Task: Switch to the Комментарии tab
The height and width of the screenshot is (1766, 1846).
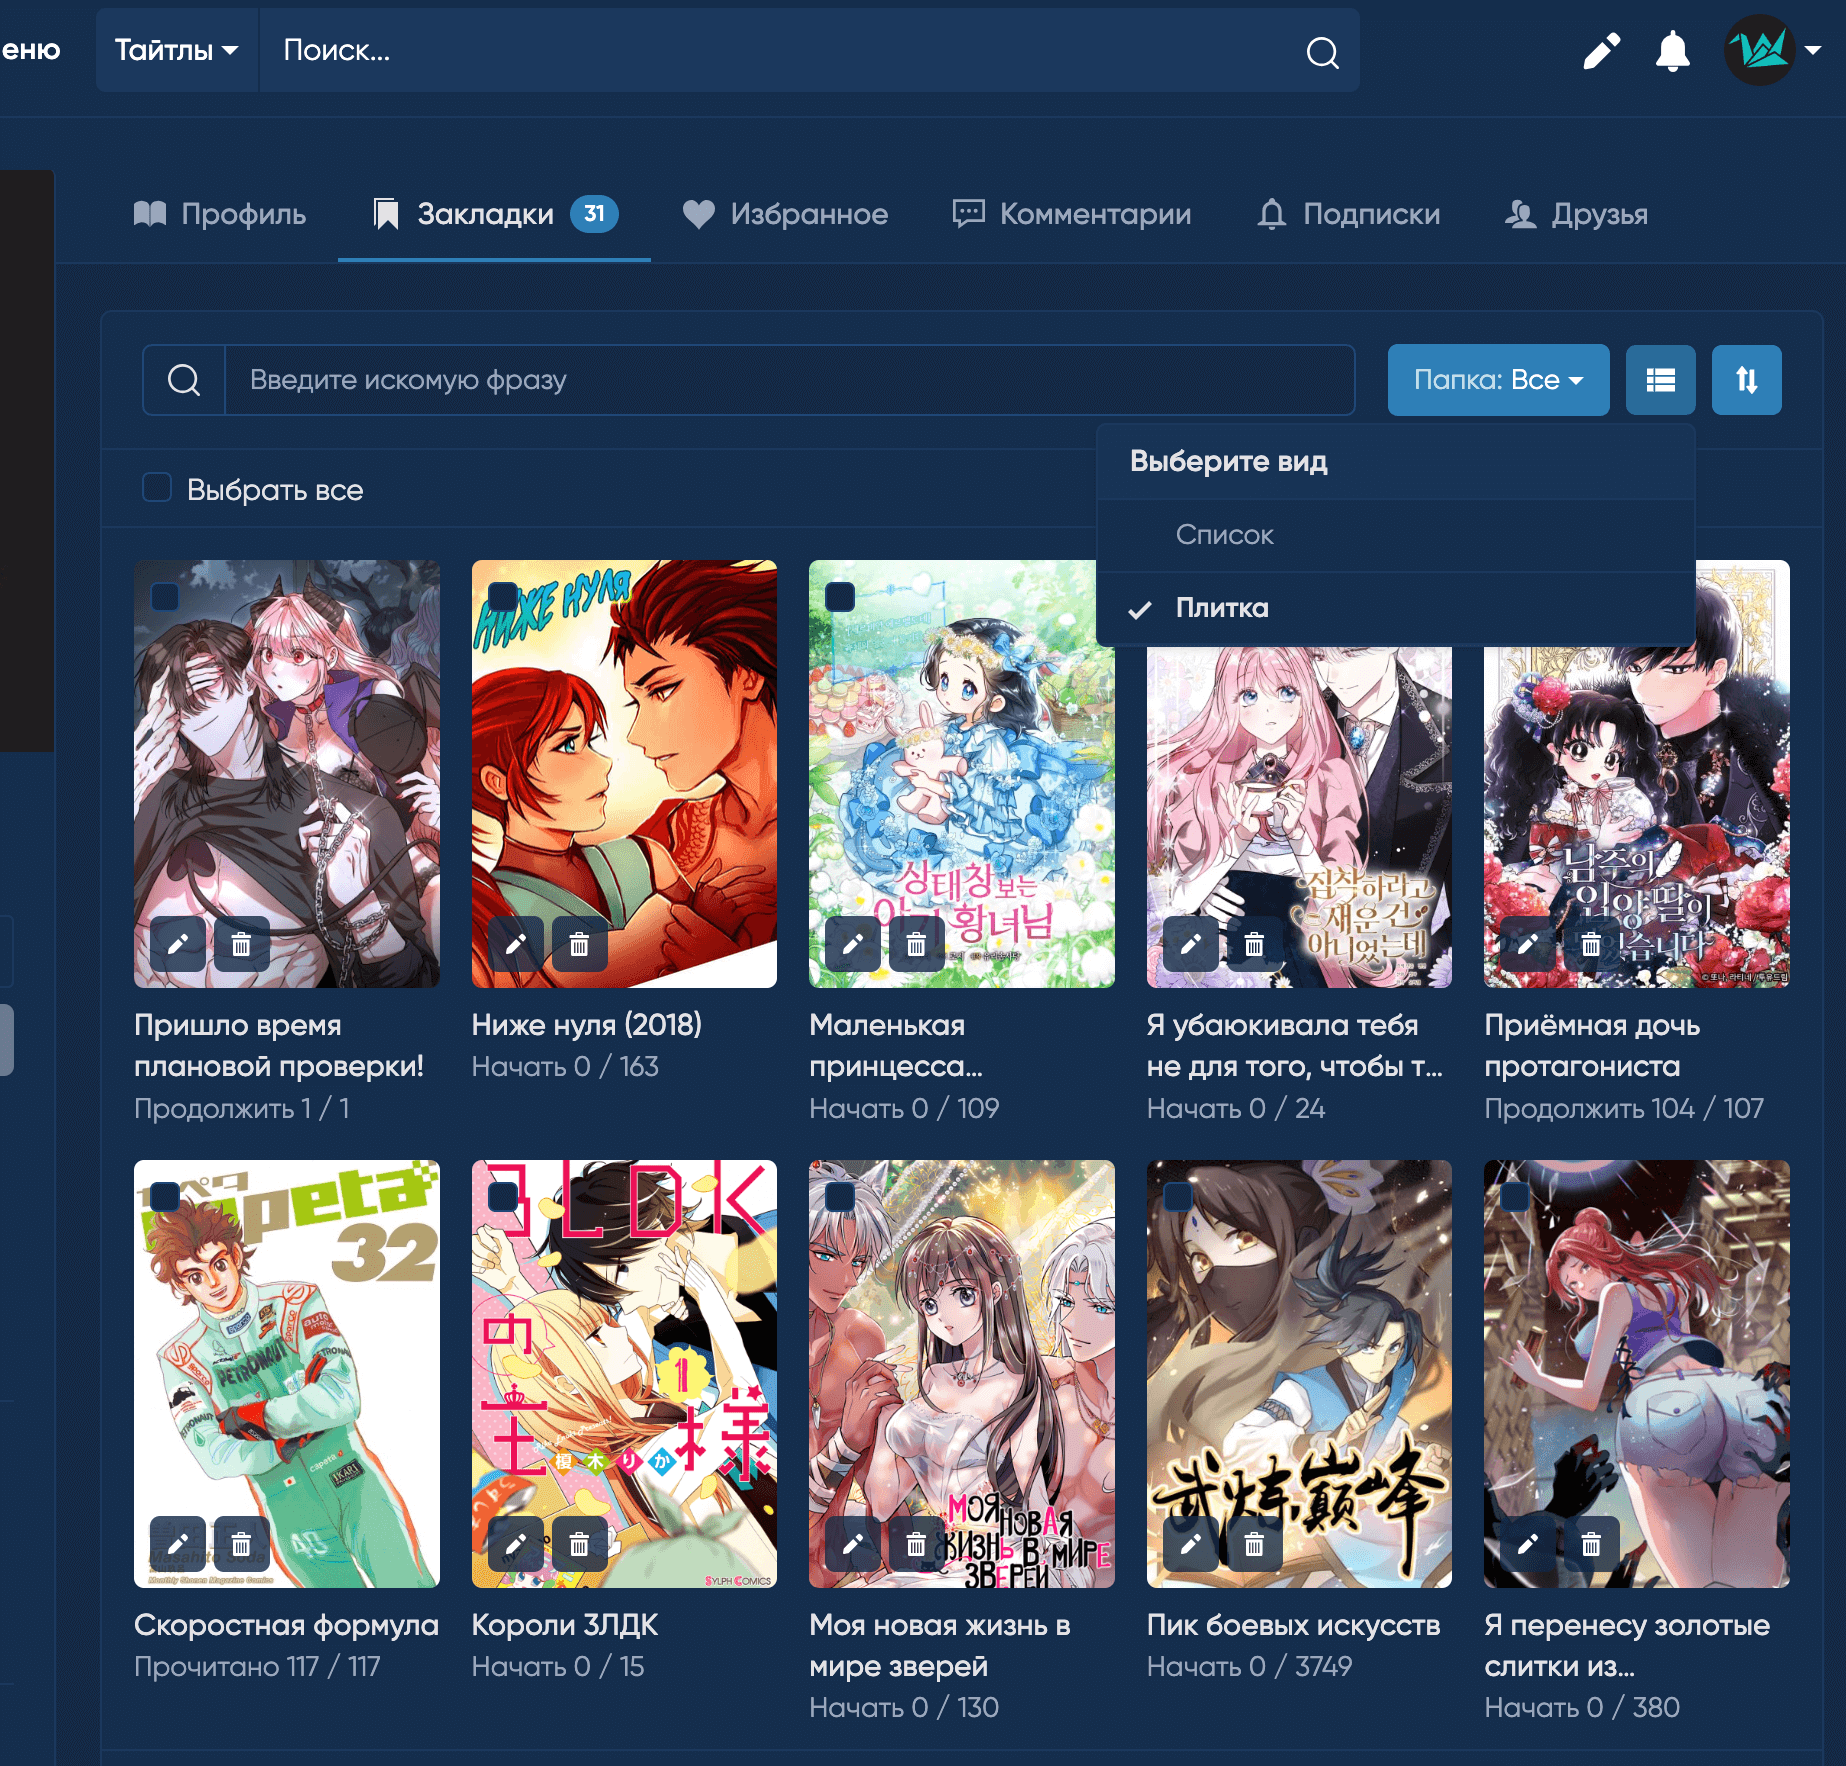Action: point(1072,214)
